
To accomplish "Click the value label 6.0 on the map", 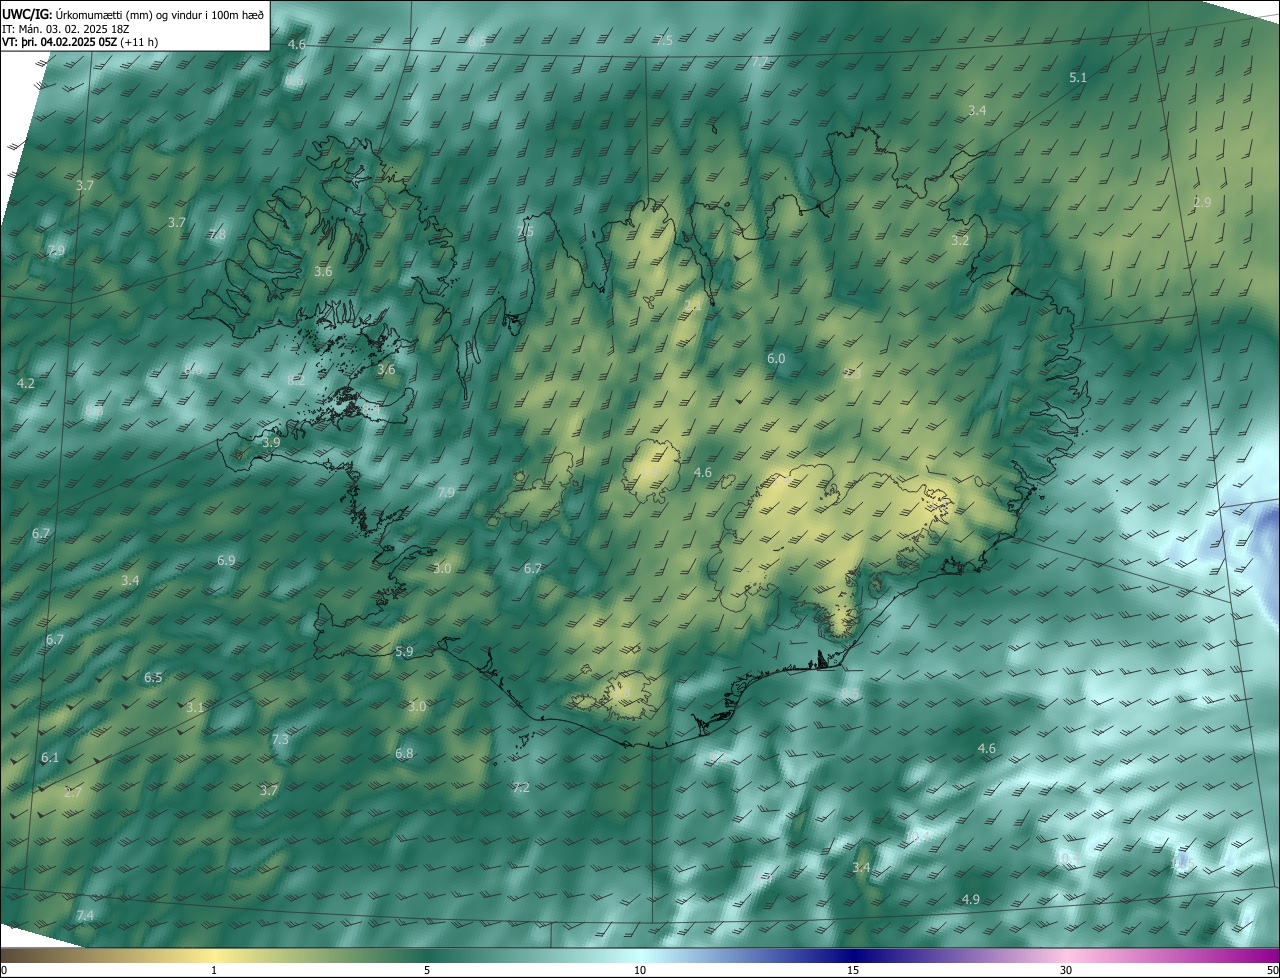I will point(776,358).
